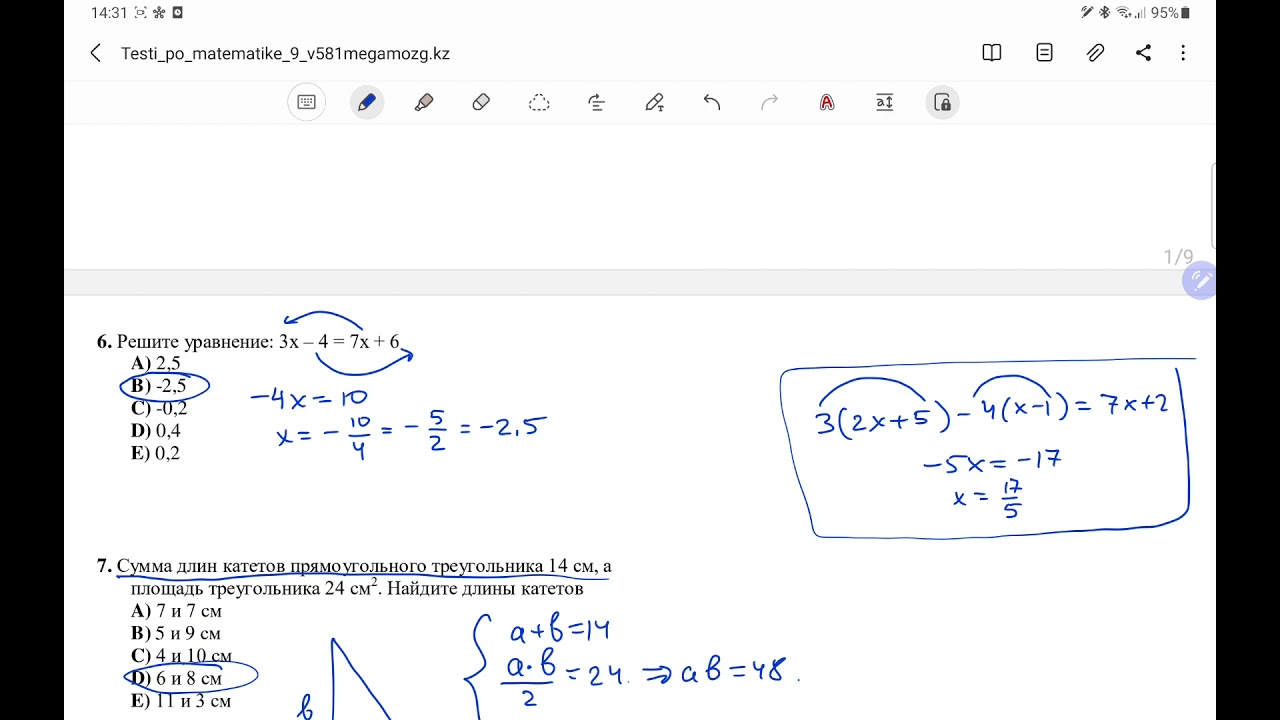Screen dimensions: 1280x720
Task: Tap the page indicator 1/9
Action: pyautogui.click(x=1178, y=257)
